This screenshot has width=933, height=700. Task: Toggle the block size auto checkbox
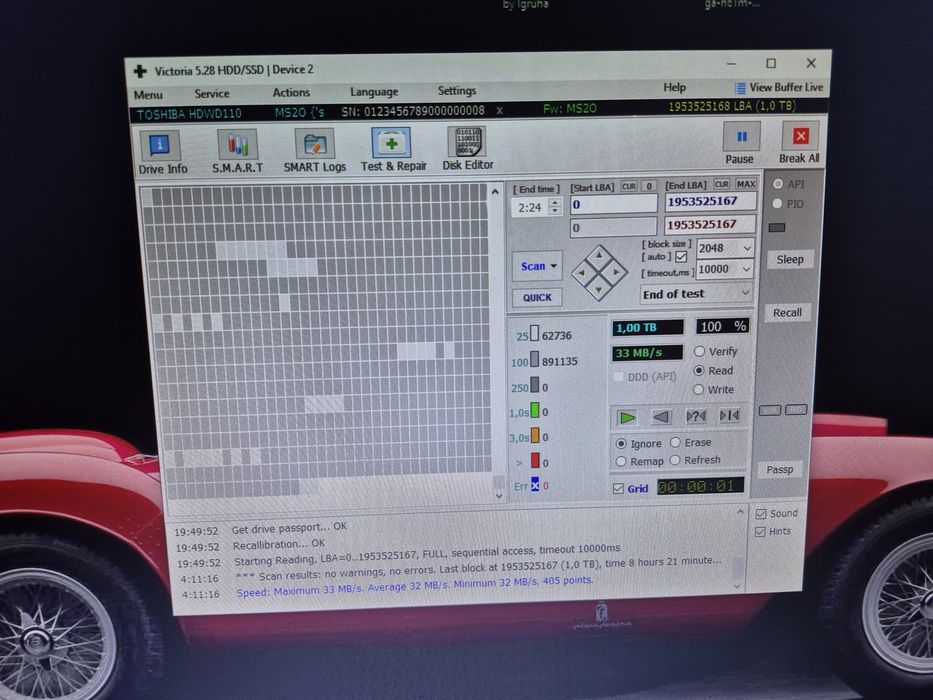681,257
